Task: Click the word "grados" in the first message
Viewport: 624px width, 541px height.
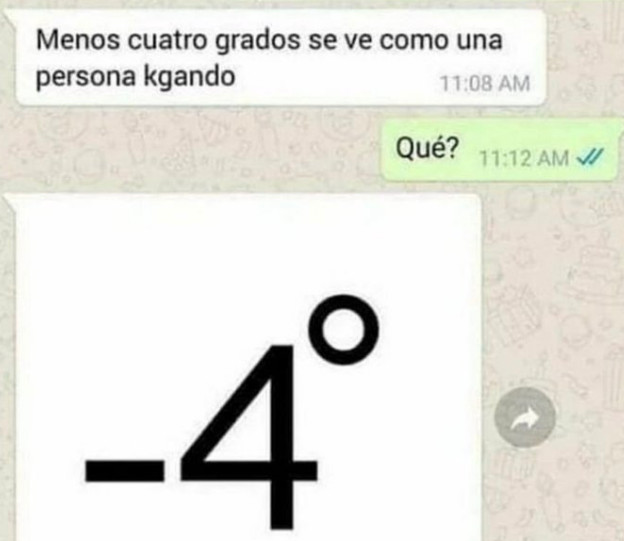Action: point(258,42)
